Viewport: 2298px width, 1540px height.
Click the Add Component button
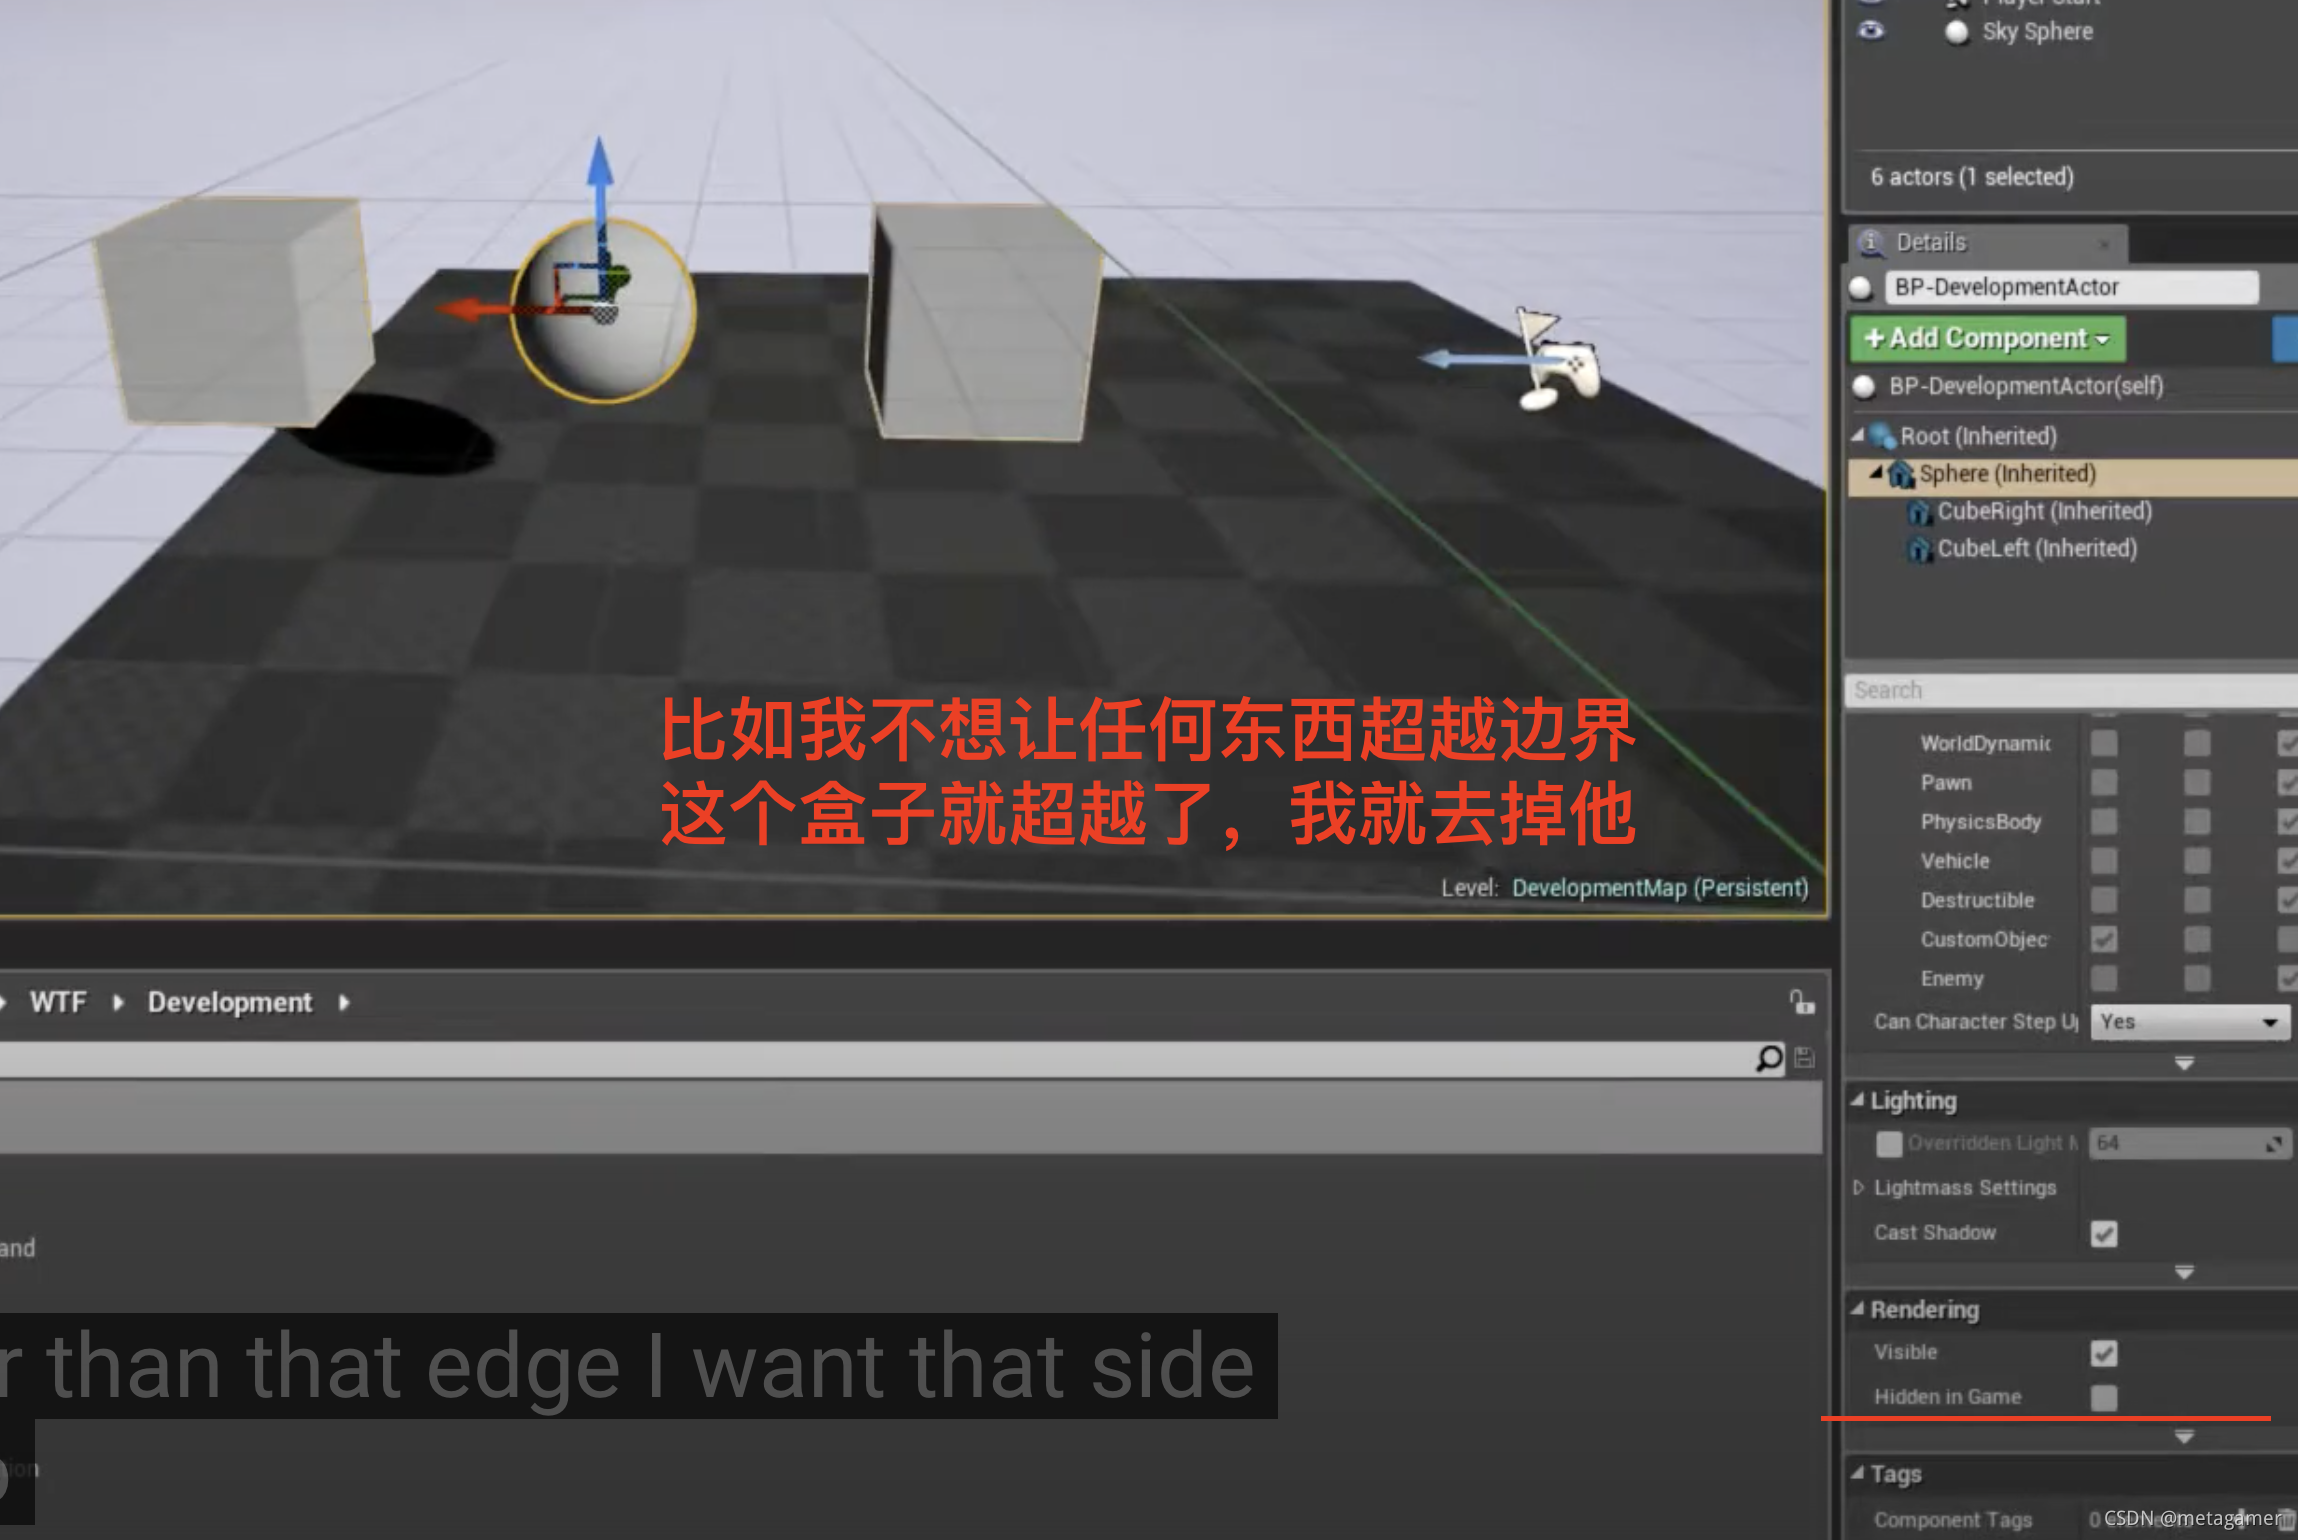tap(1987, 339)
